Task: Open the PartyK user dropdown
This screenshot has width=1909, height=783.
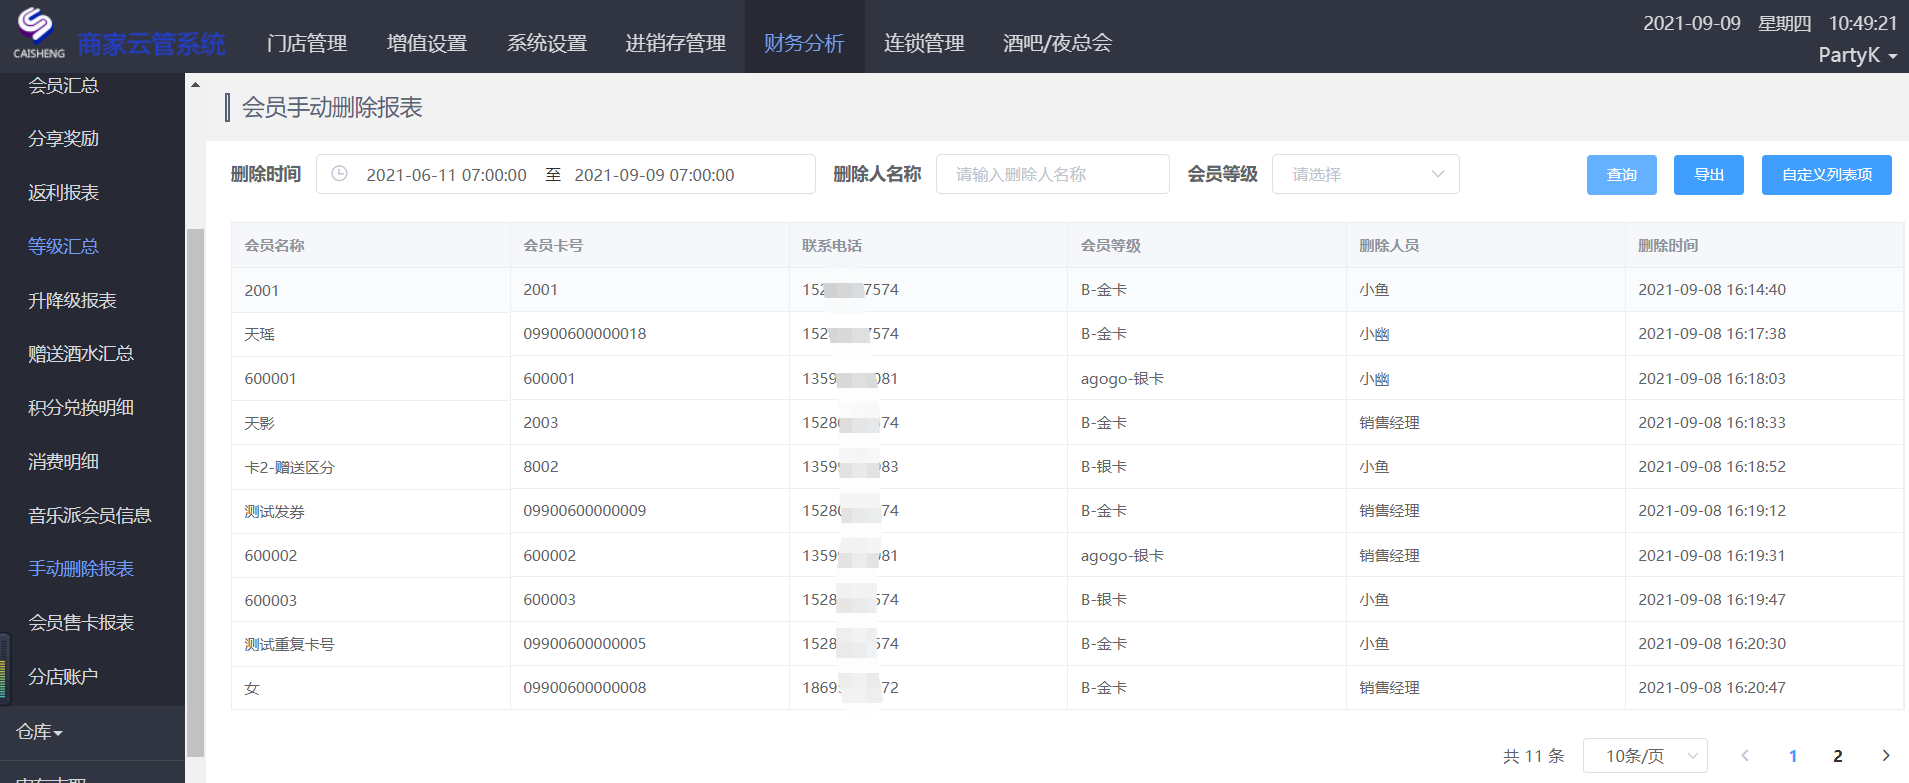Action: [1857, 55]
